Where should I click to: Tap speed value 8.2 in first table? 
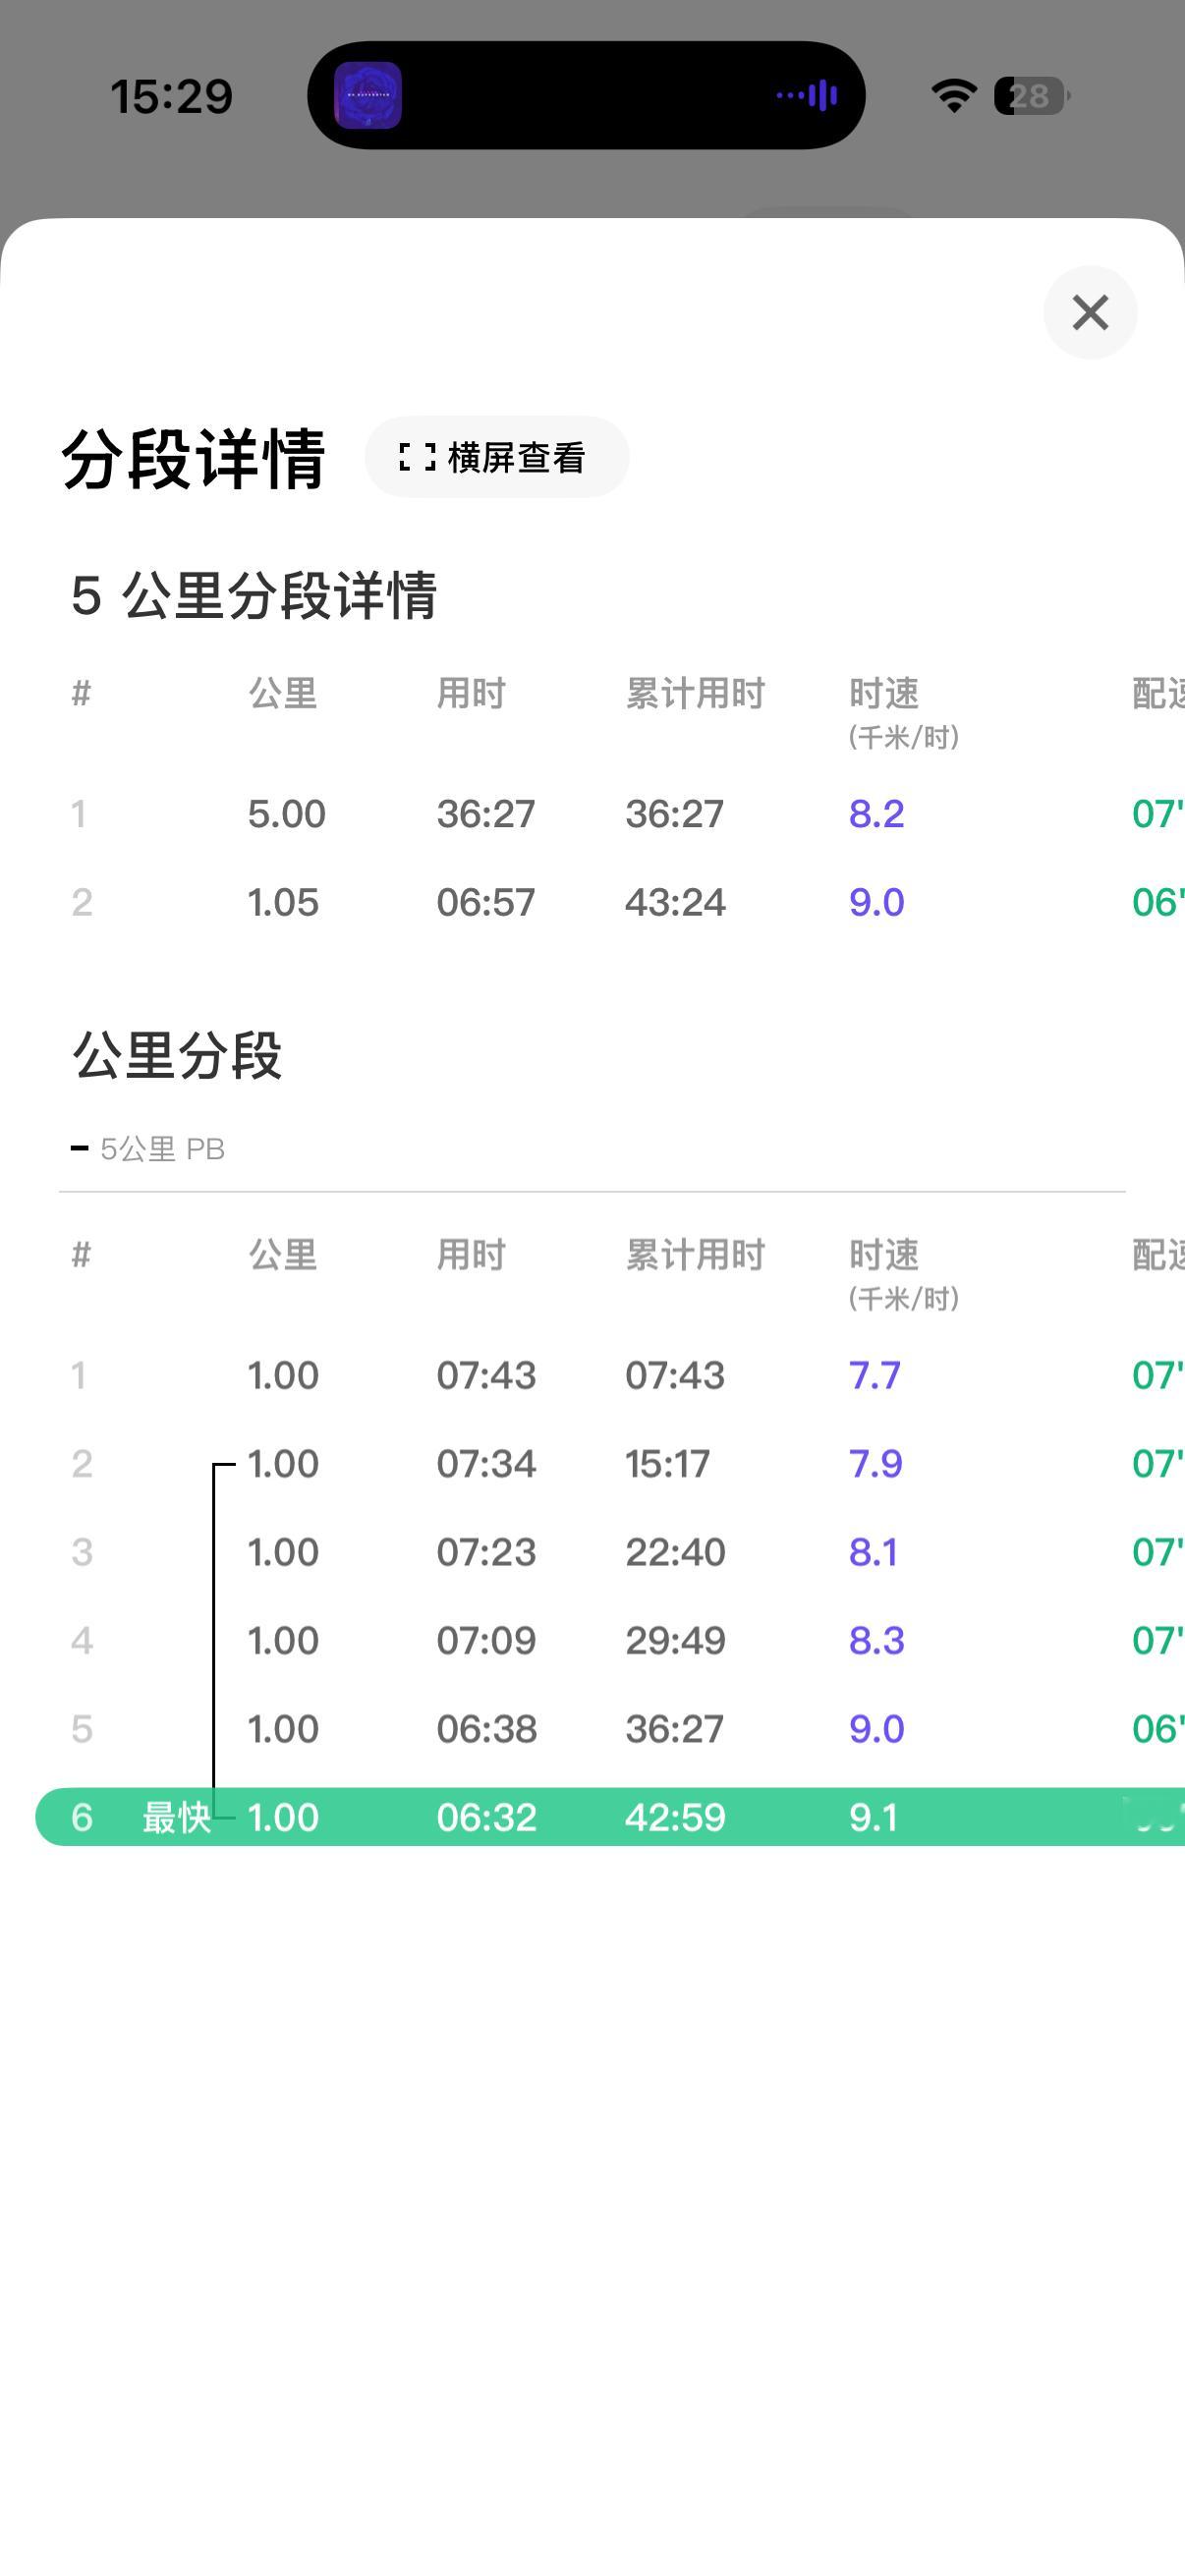tap(877, 814)
